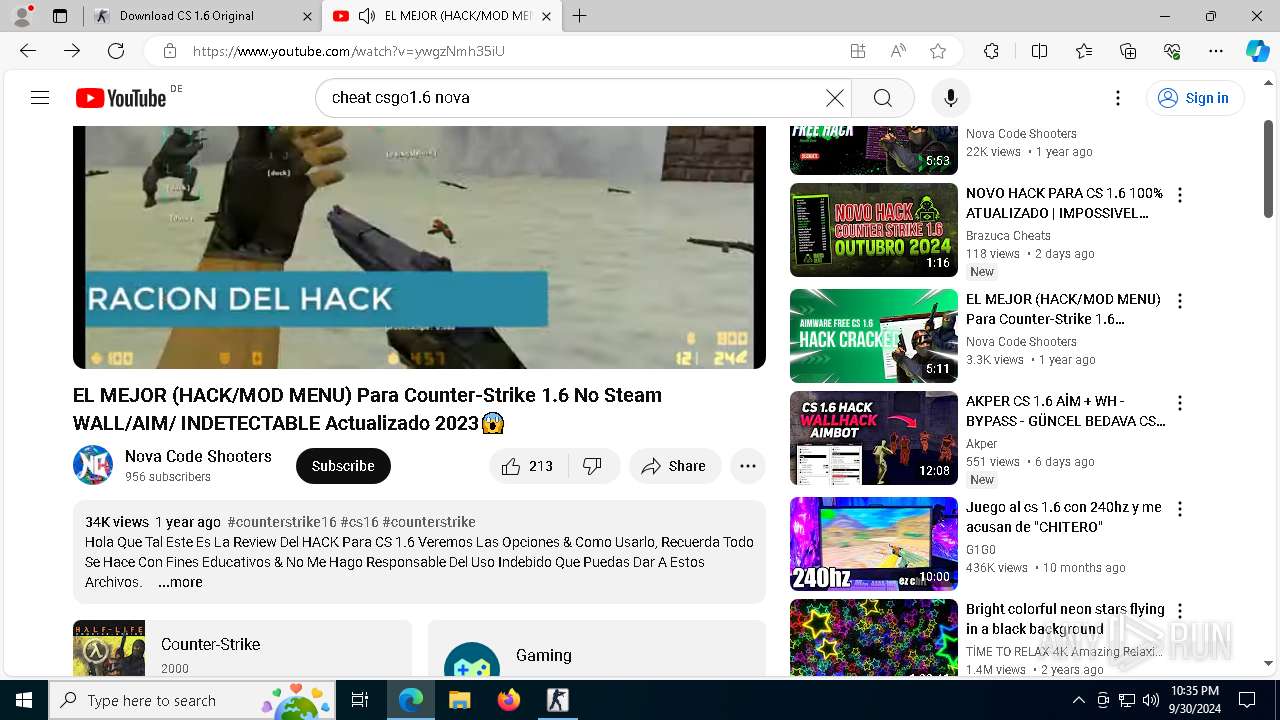Open a new browser tab
Screen dimensions: 1280x720
click(580, 16)
